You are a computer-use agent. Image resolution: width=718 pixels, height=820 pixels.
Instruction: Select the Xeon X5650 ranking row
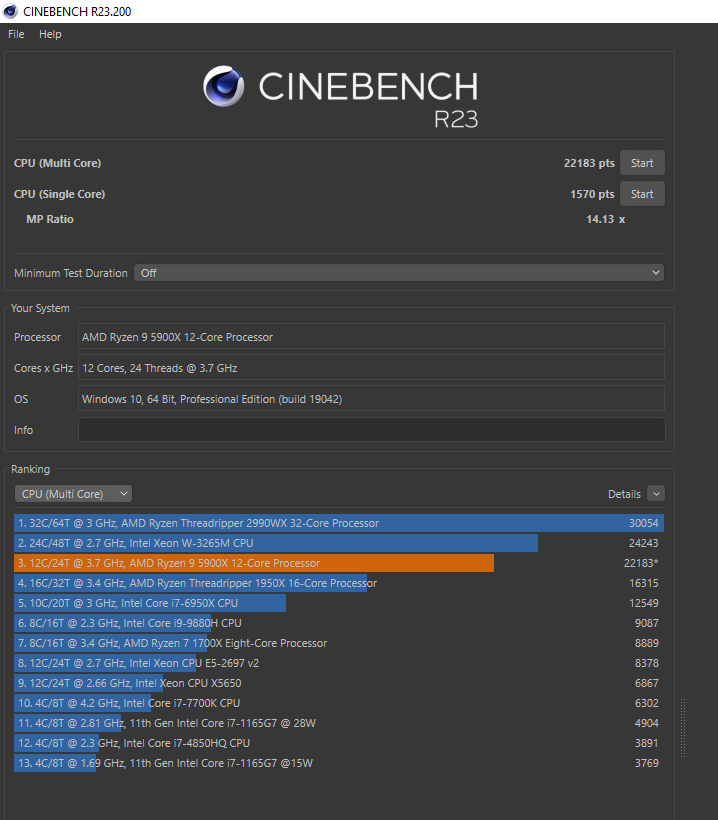tap(339, 683)
